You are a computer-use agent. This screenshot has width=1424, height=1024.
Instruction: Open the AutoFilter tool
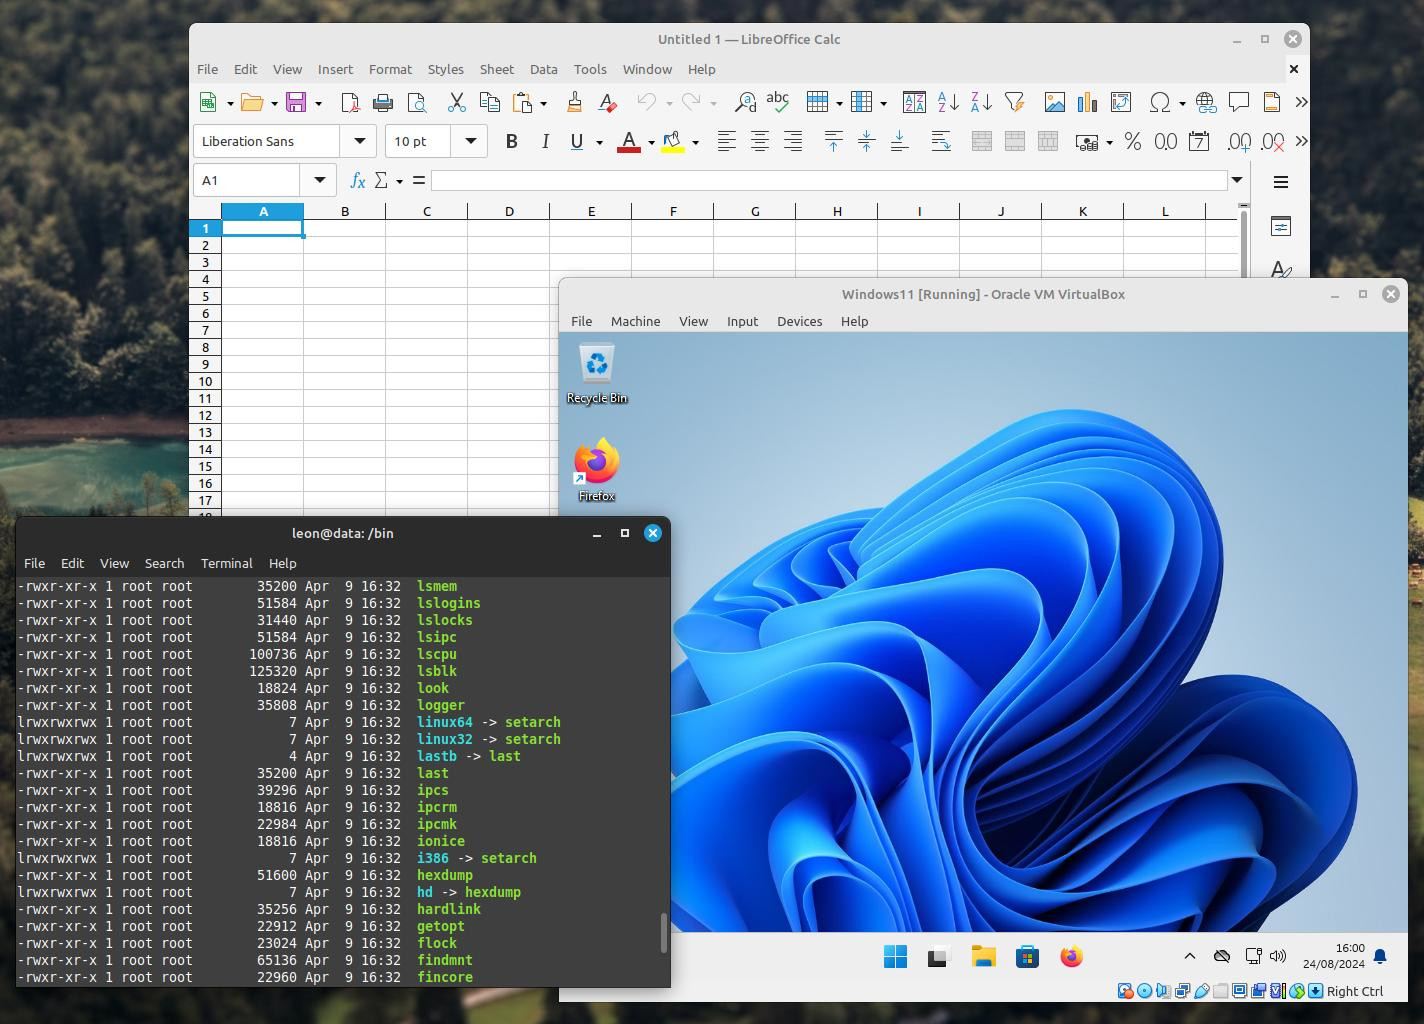pyautogui.click(x=1014, y=102)
